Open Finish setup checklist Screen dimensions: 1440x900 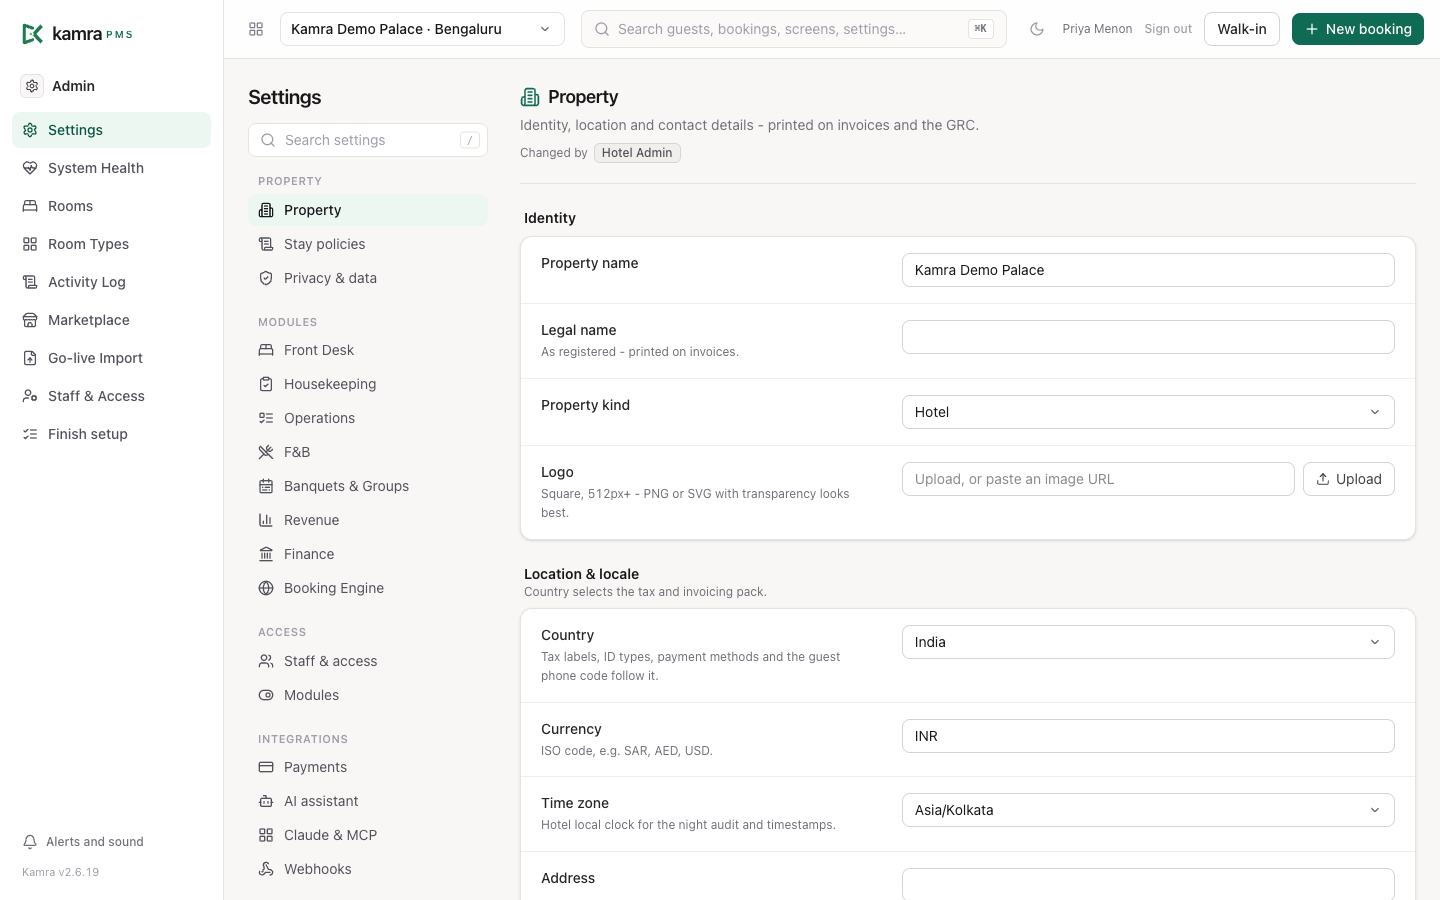pos(111,434)
